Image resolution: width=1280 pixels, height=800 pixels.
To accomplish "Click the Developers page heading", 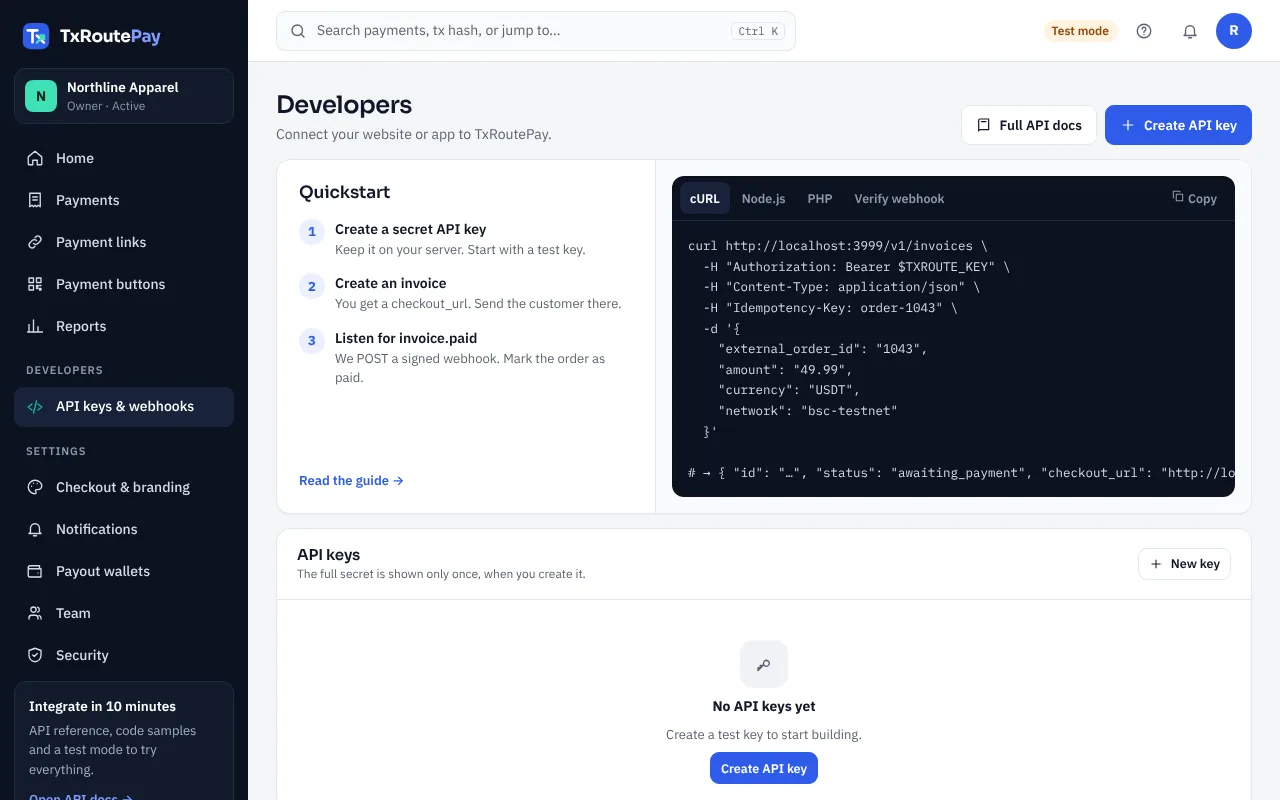I will tap(344, 104).
